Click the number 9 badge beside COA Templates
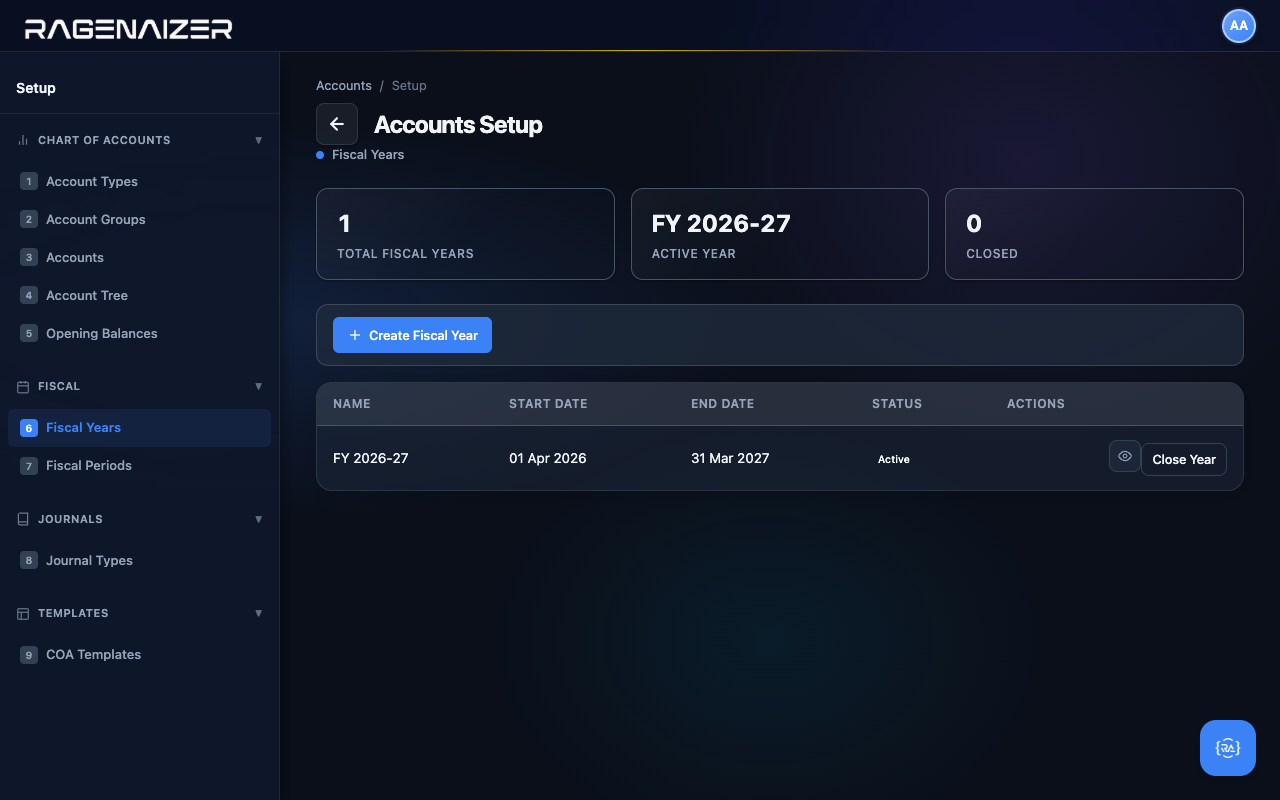Image resolution: width=1280 pixels, height=800 pixels. (29, 655)
